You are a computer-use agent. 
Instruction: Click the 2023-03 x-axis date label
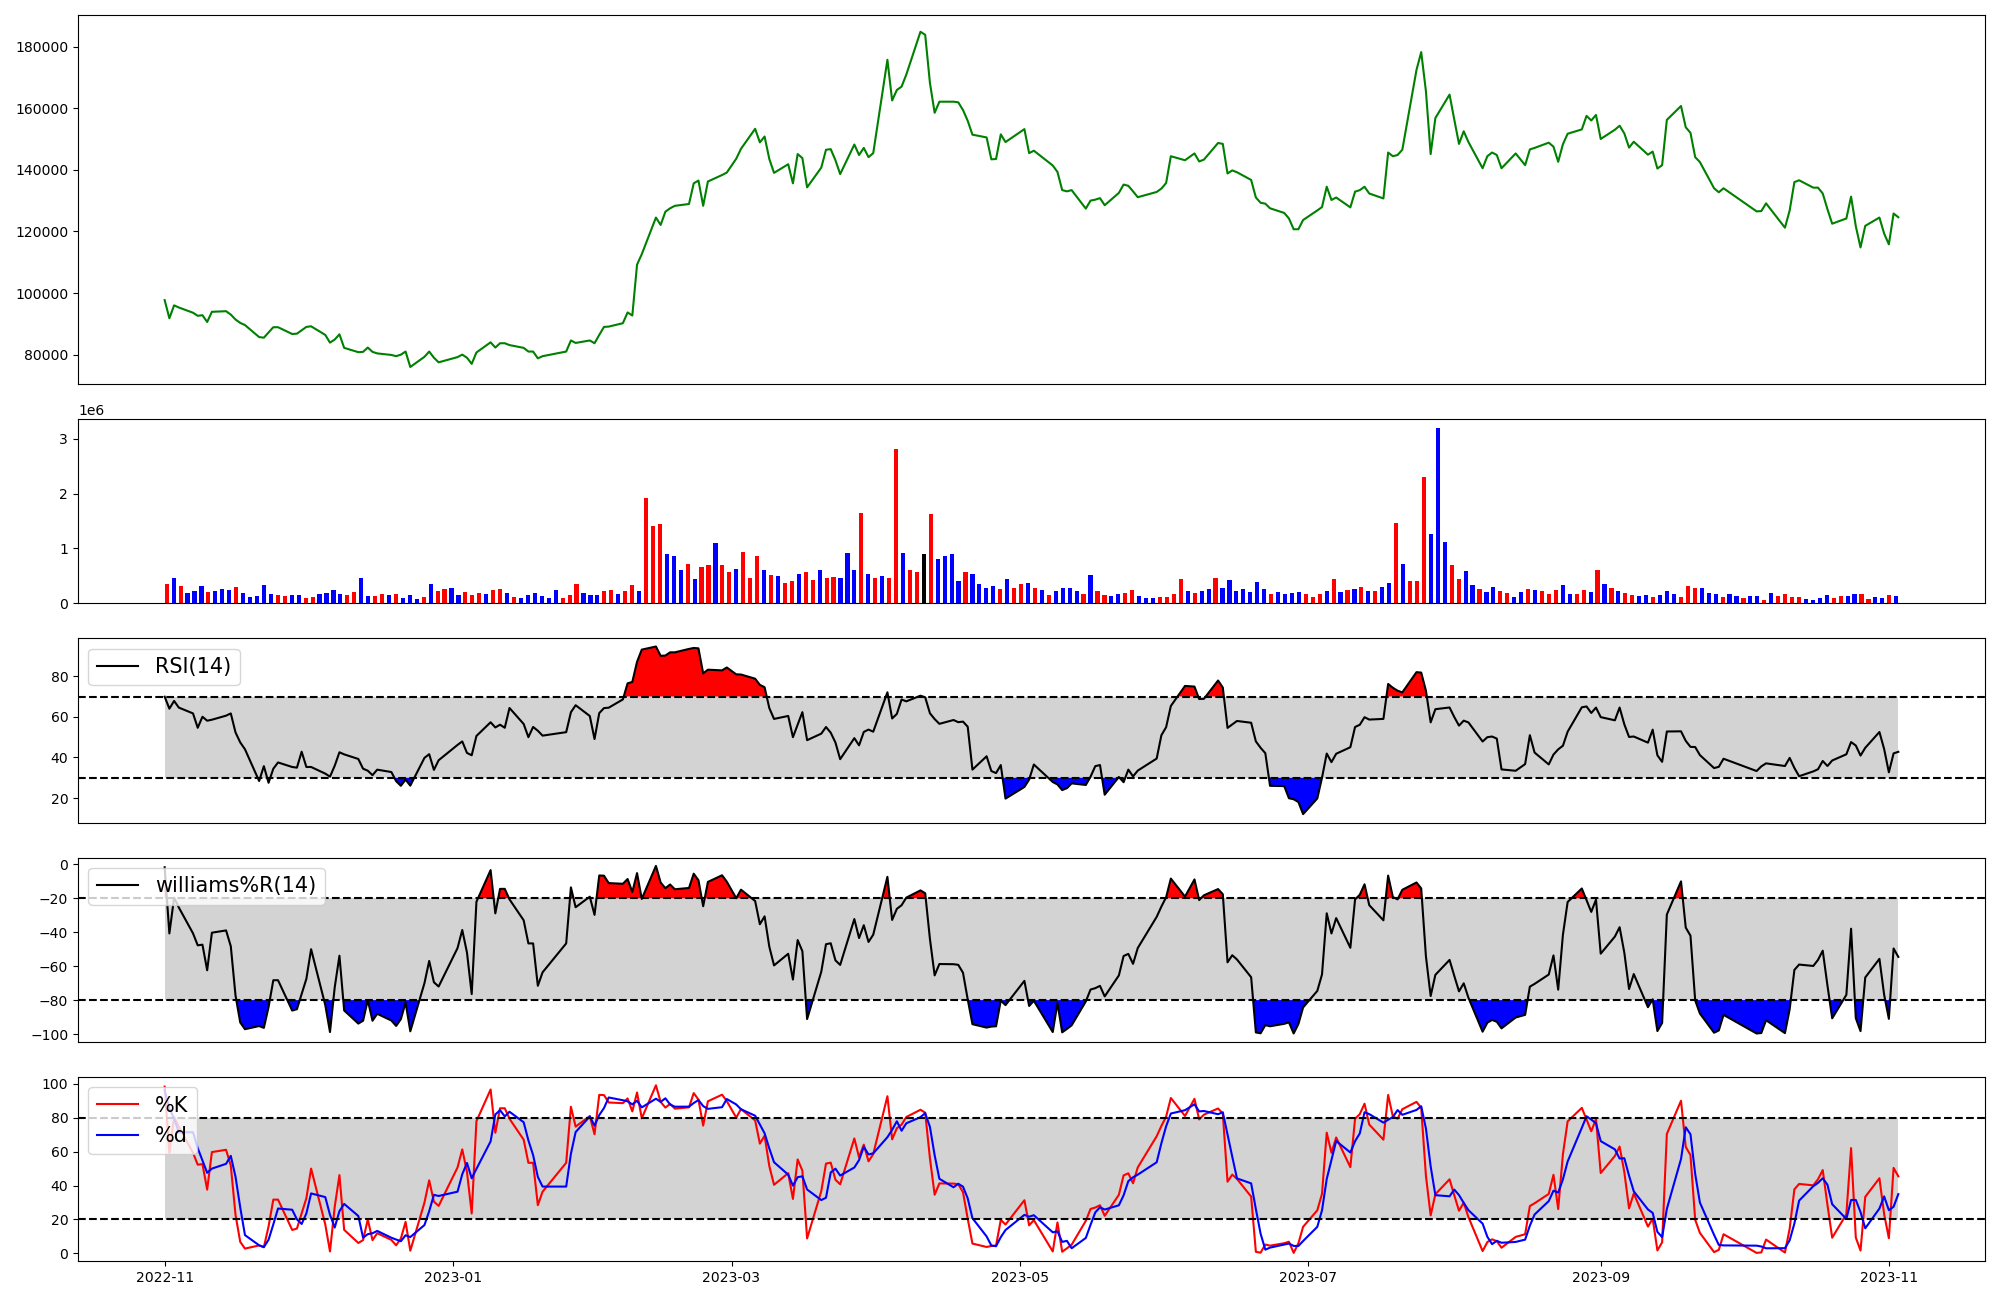point(732,1277)
